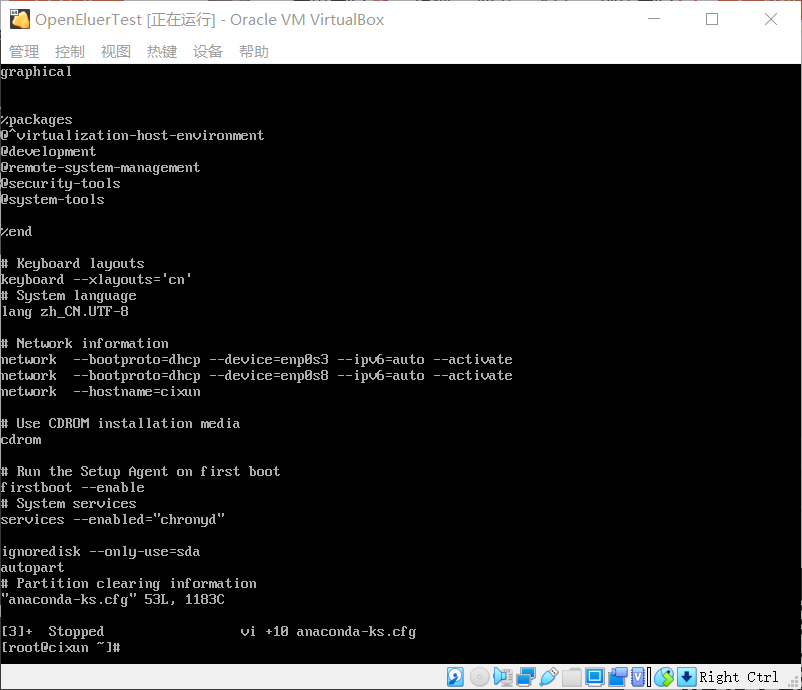Click the virtualization CPU chip indicator

pos(639,677)
